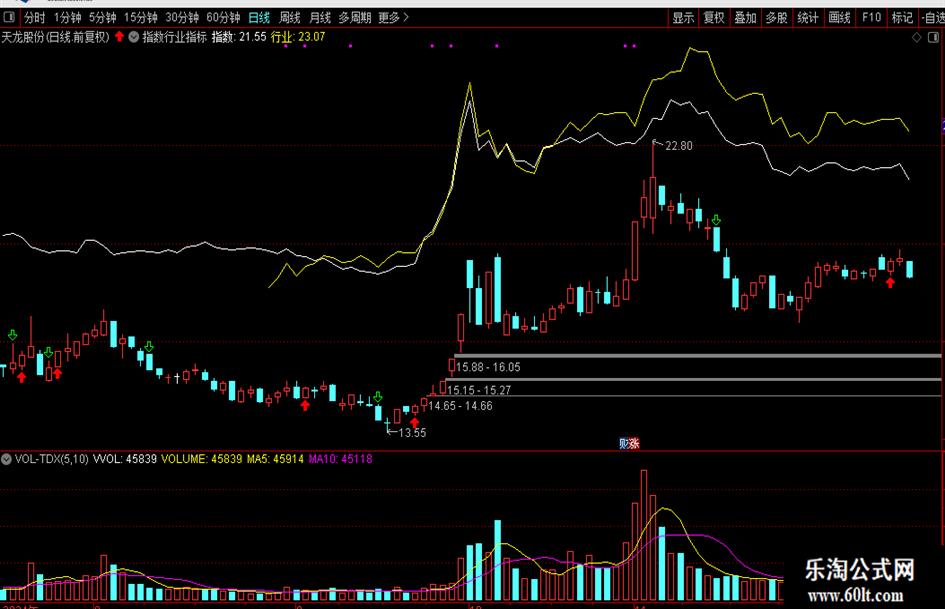This screenshot has height=609, width=945.
Task: Open F10 company information
Action: [x=871, y=18]
